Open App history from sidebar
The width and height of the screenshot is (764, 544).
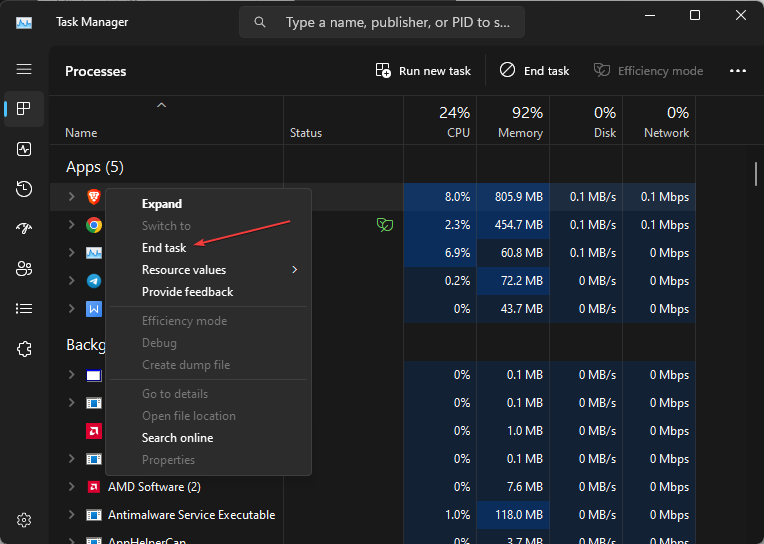(x=24, y=189)
